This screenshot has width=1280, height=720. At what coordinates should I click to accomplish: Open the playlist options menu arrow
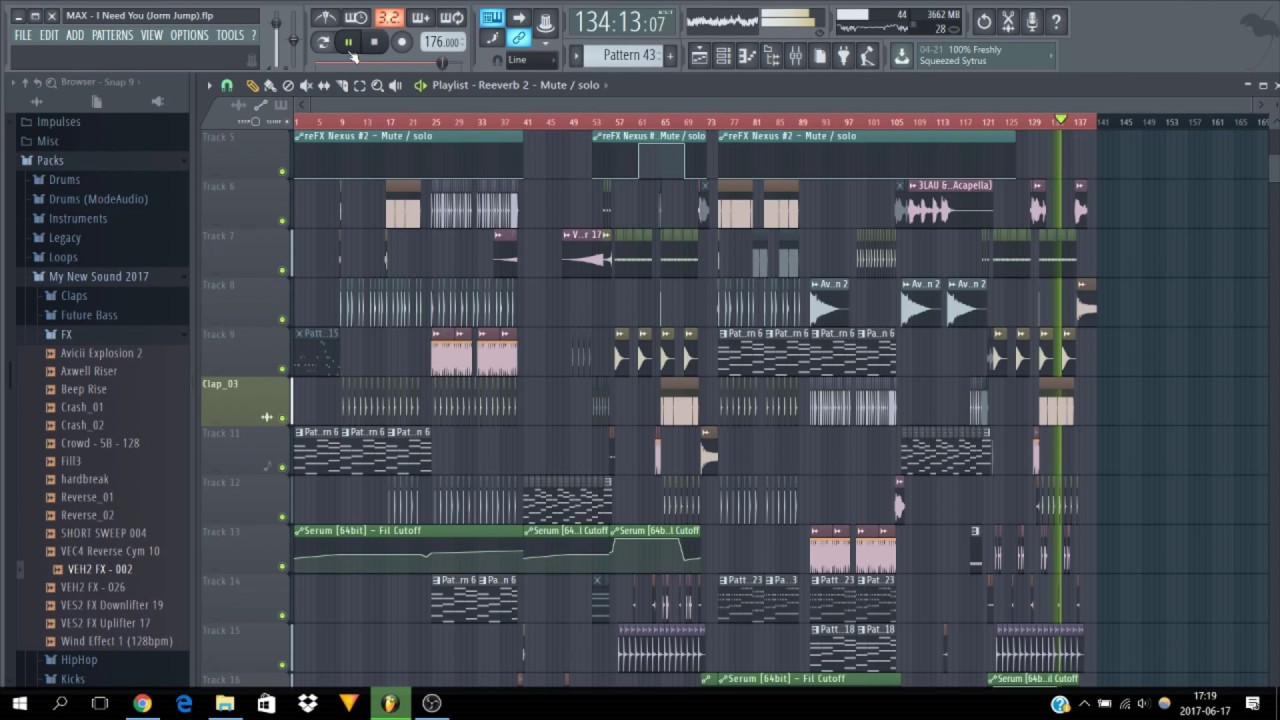[209, 86]
